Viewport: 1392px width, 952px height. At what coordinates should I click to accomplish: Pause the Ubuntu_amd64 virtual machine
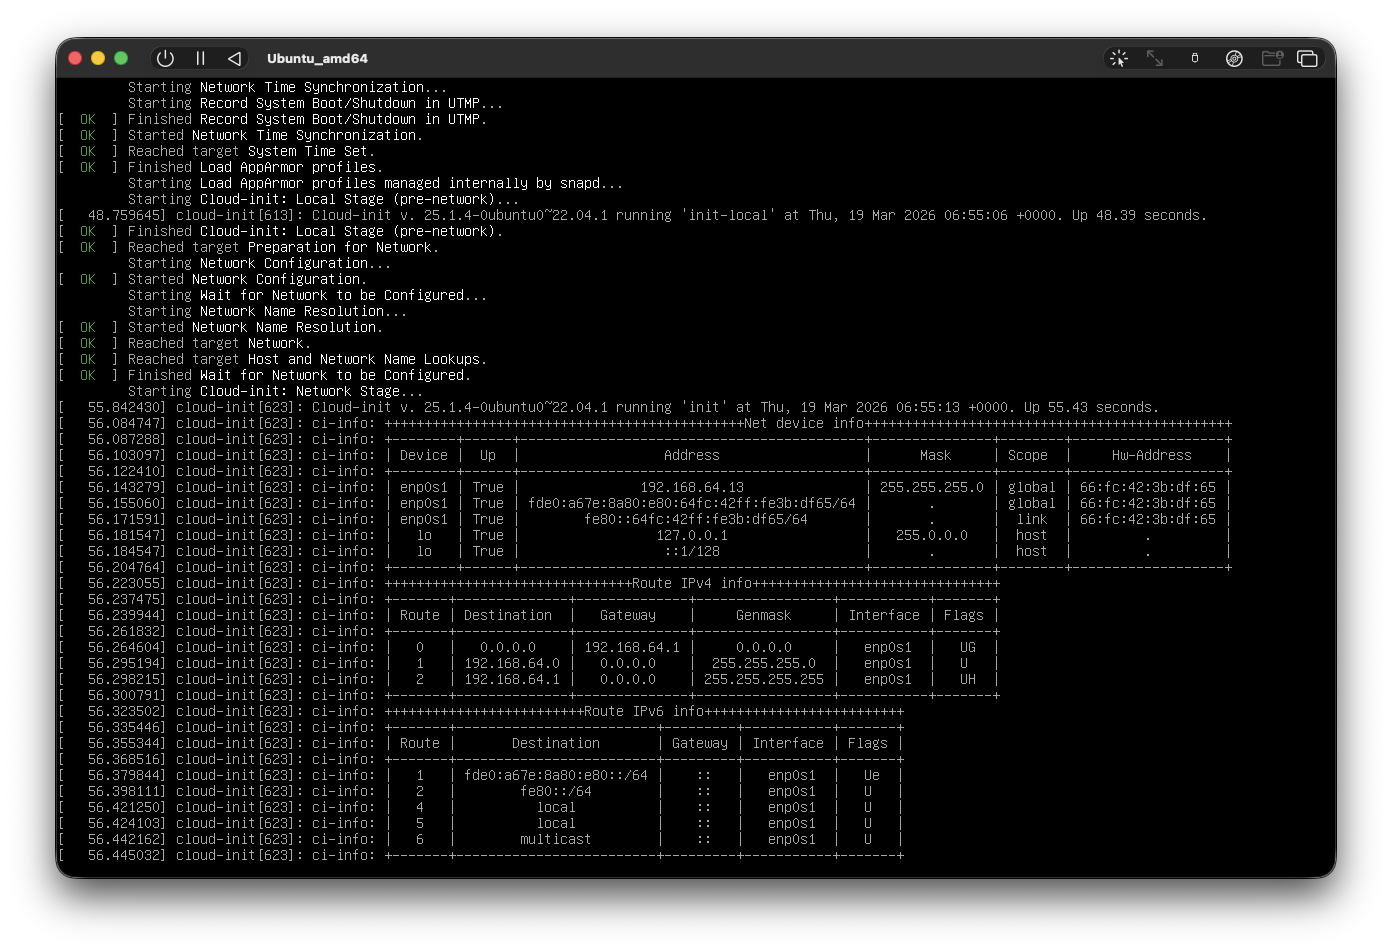[200, 59]
